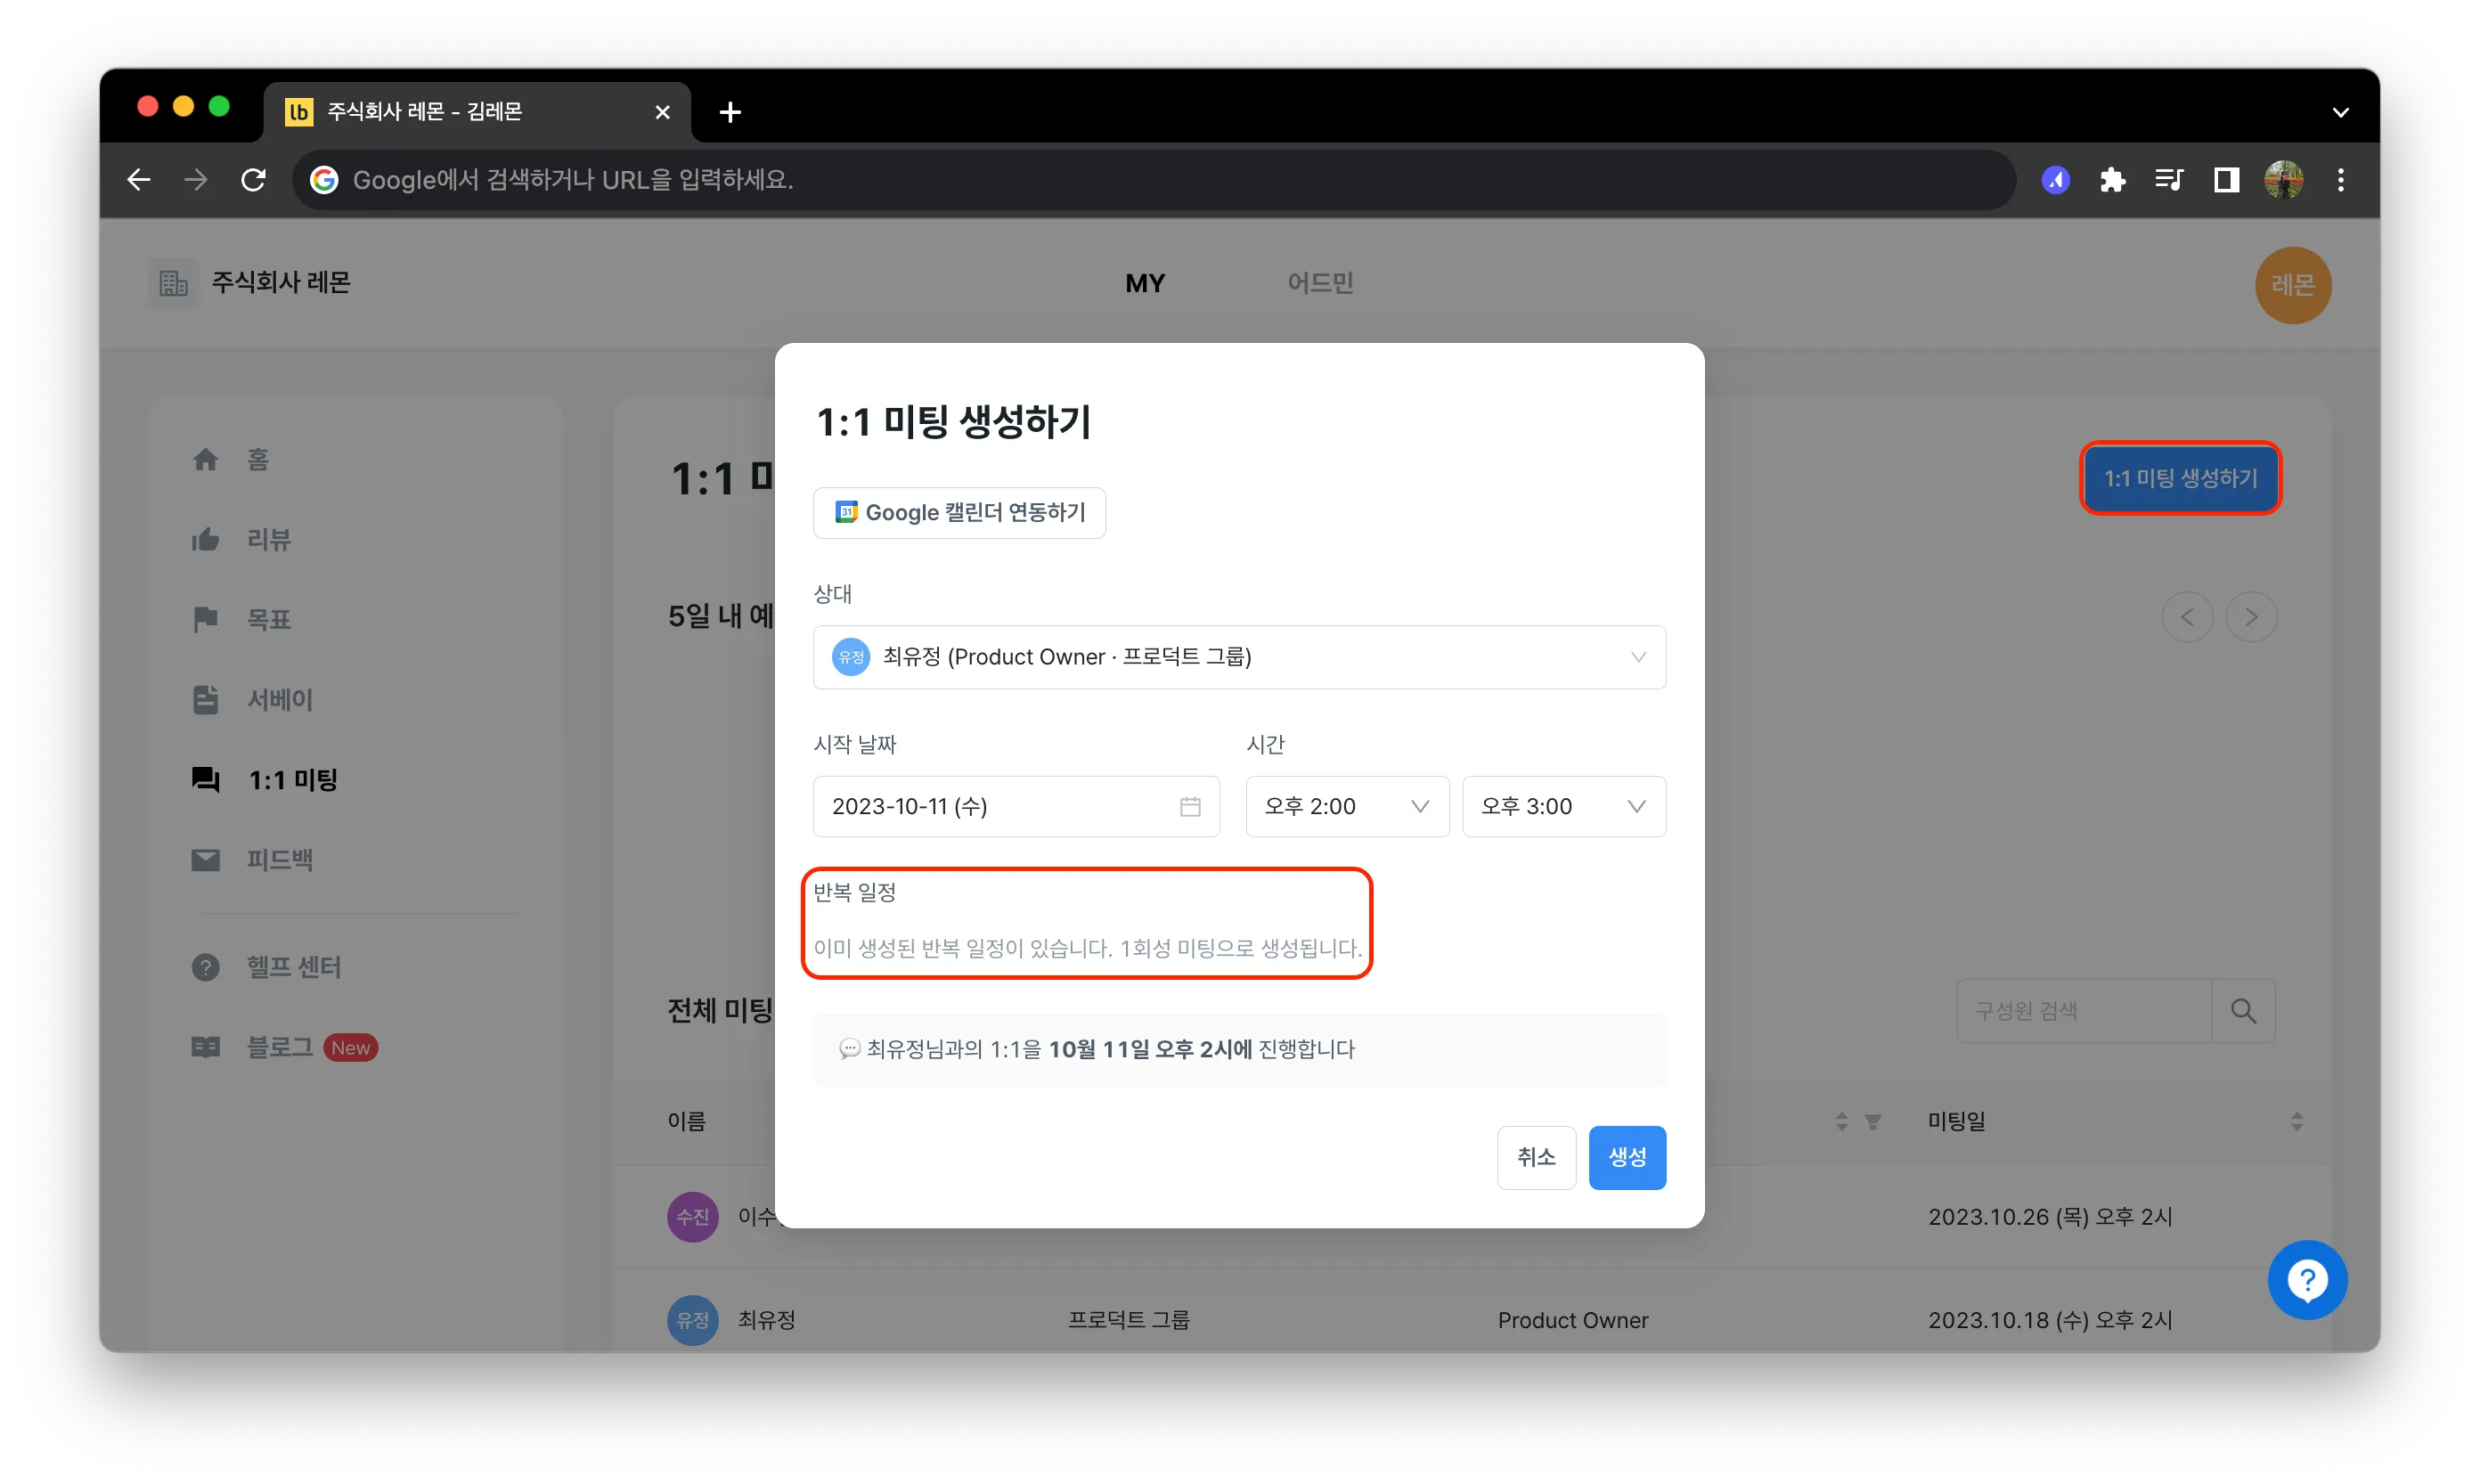This screenshot has height=1484, width=2480.
Task: Select the 2023.10.26 (목) 오후 2시 cell
Action: click(x=2050, y=1217)
